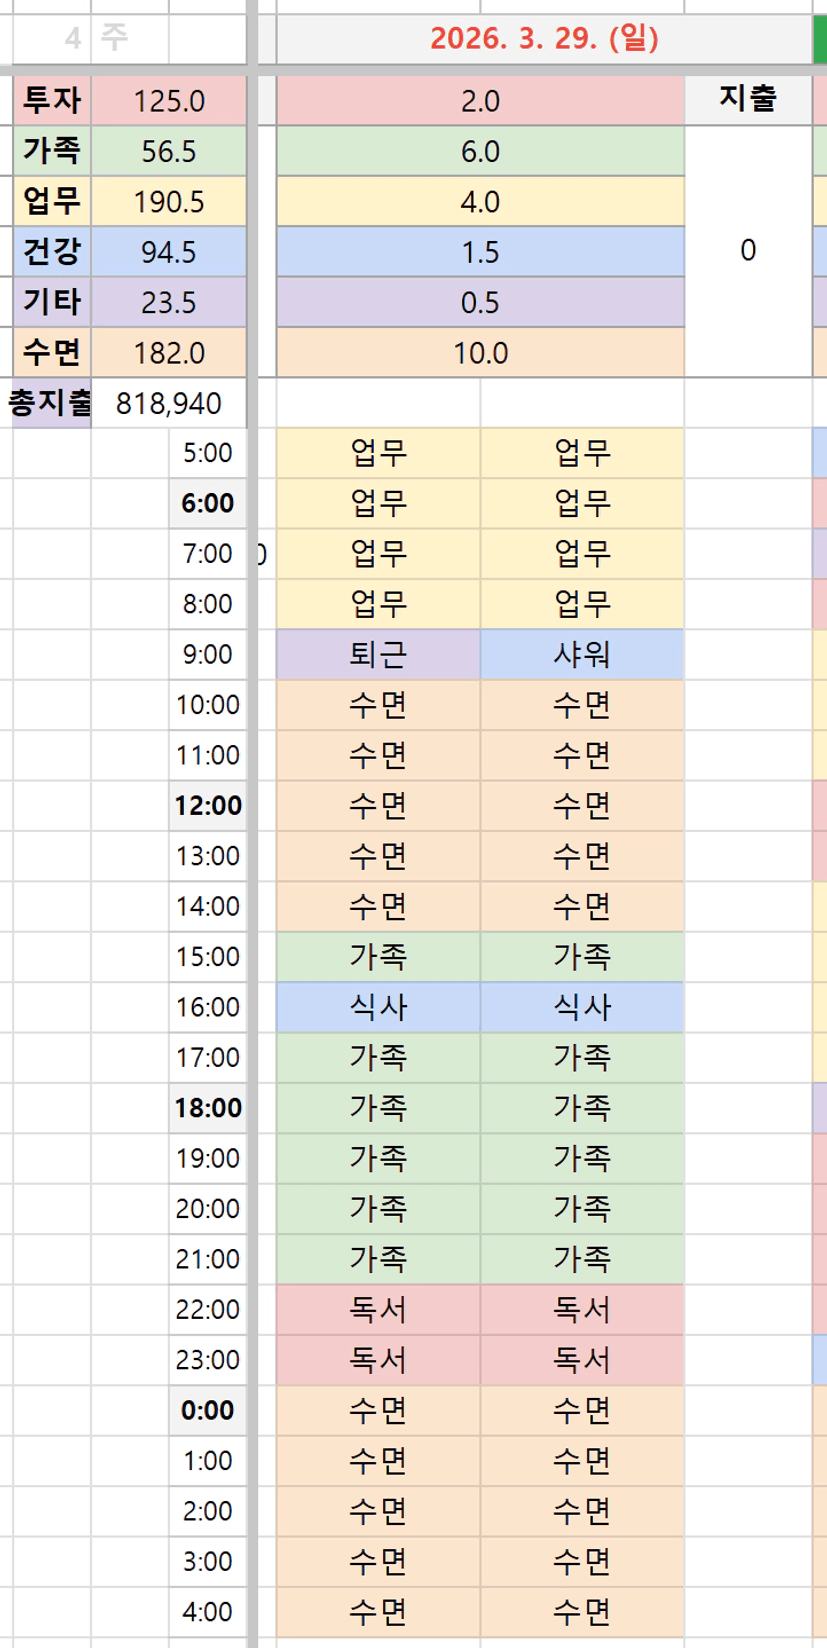
Task: Select the 지출 column header cell
Action: tap(747, 99)
